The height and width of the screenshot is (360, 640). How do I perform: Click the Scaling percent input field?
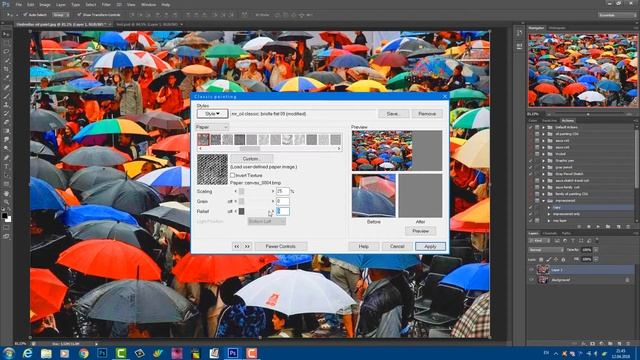point(282,191)
